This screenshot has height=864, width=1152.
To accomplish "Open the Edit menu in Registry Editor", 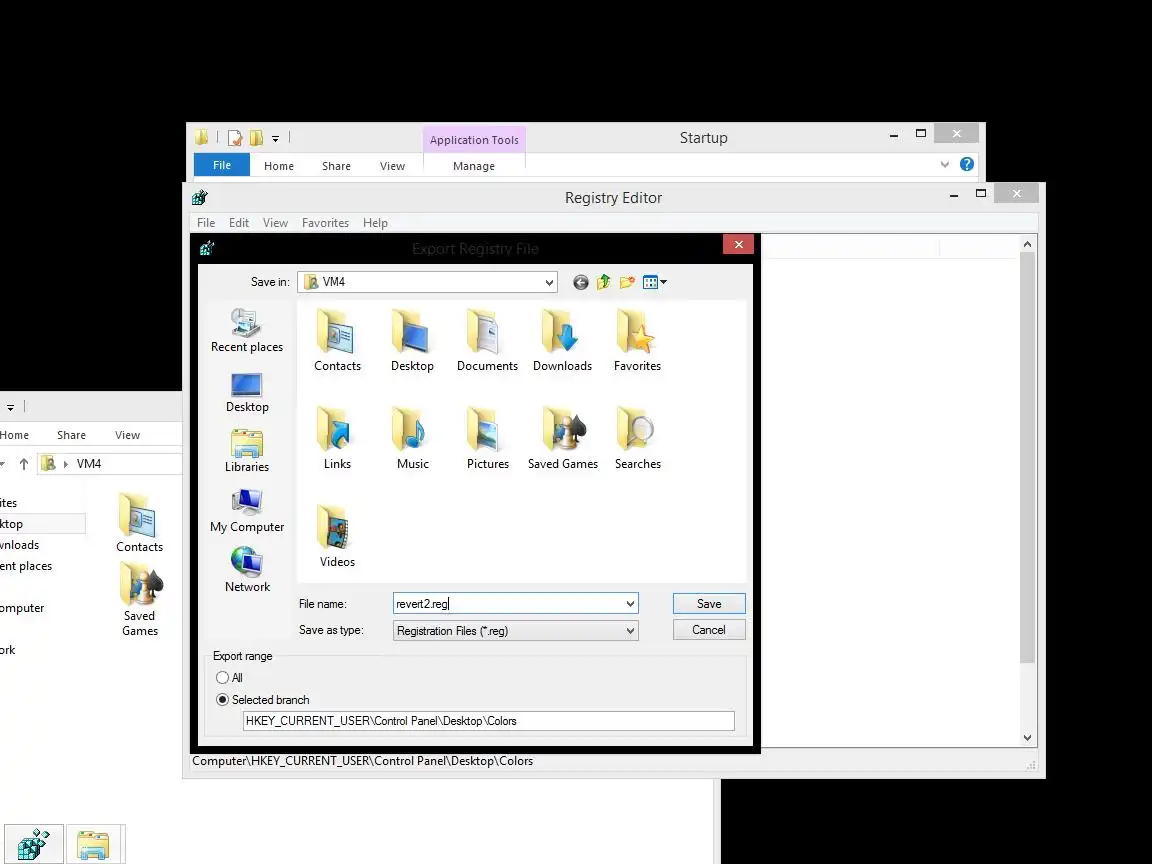I will [x=239, y=223].
